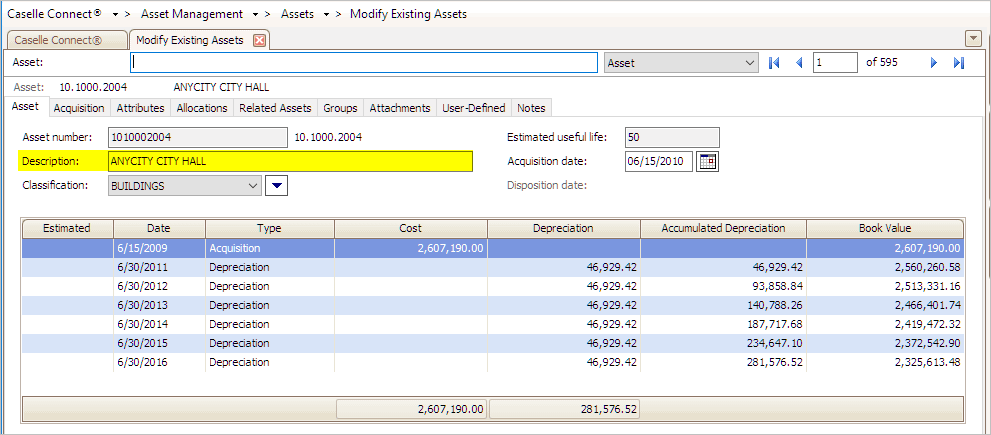Jump to the last asset record
Image resolution: width=991 pixels, height=435 pixels.
click(958, 63)
